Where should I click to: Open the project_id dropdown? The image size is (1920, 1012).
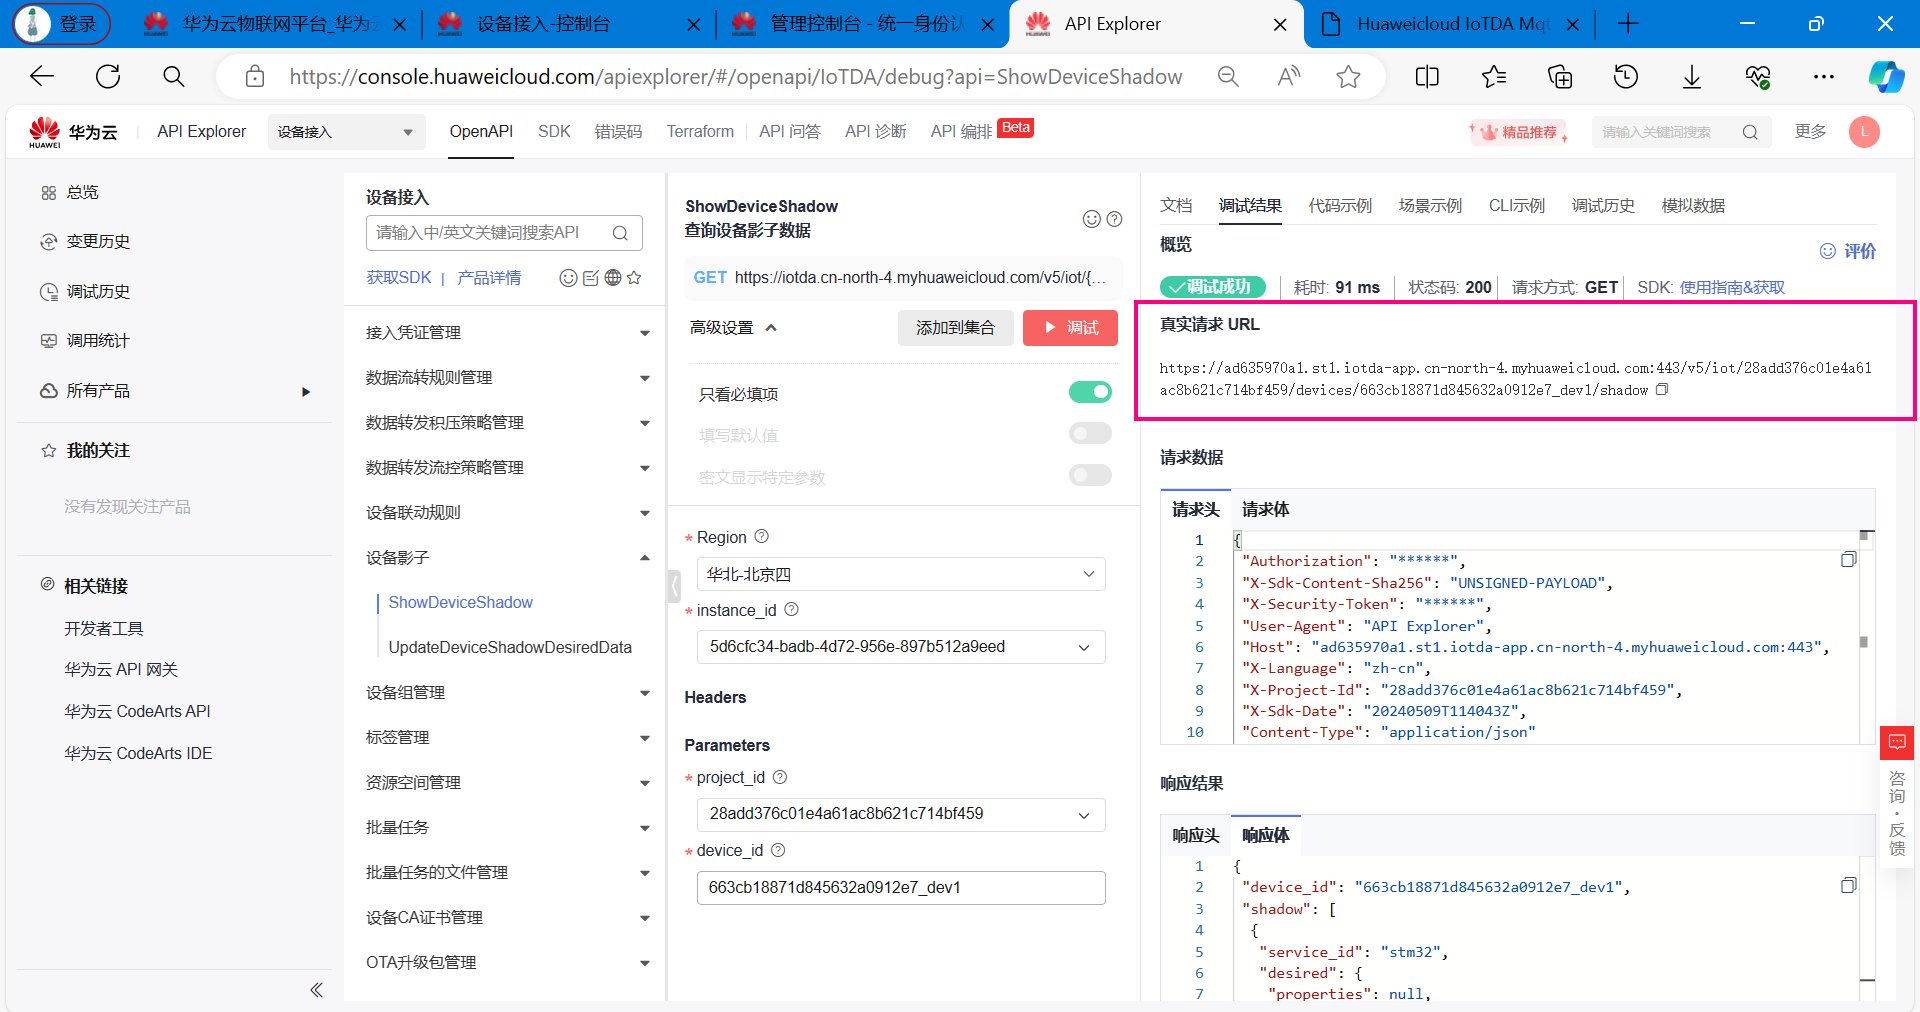coord(900,814)
